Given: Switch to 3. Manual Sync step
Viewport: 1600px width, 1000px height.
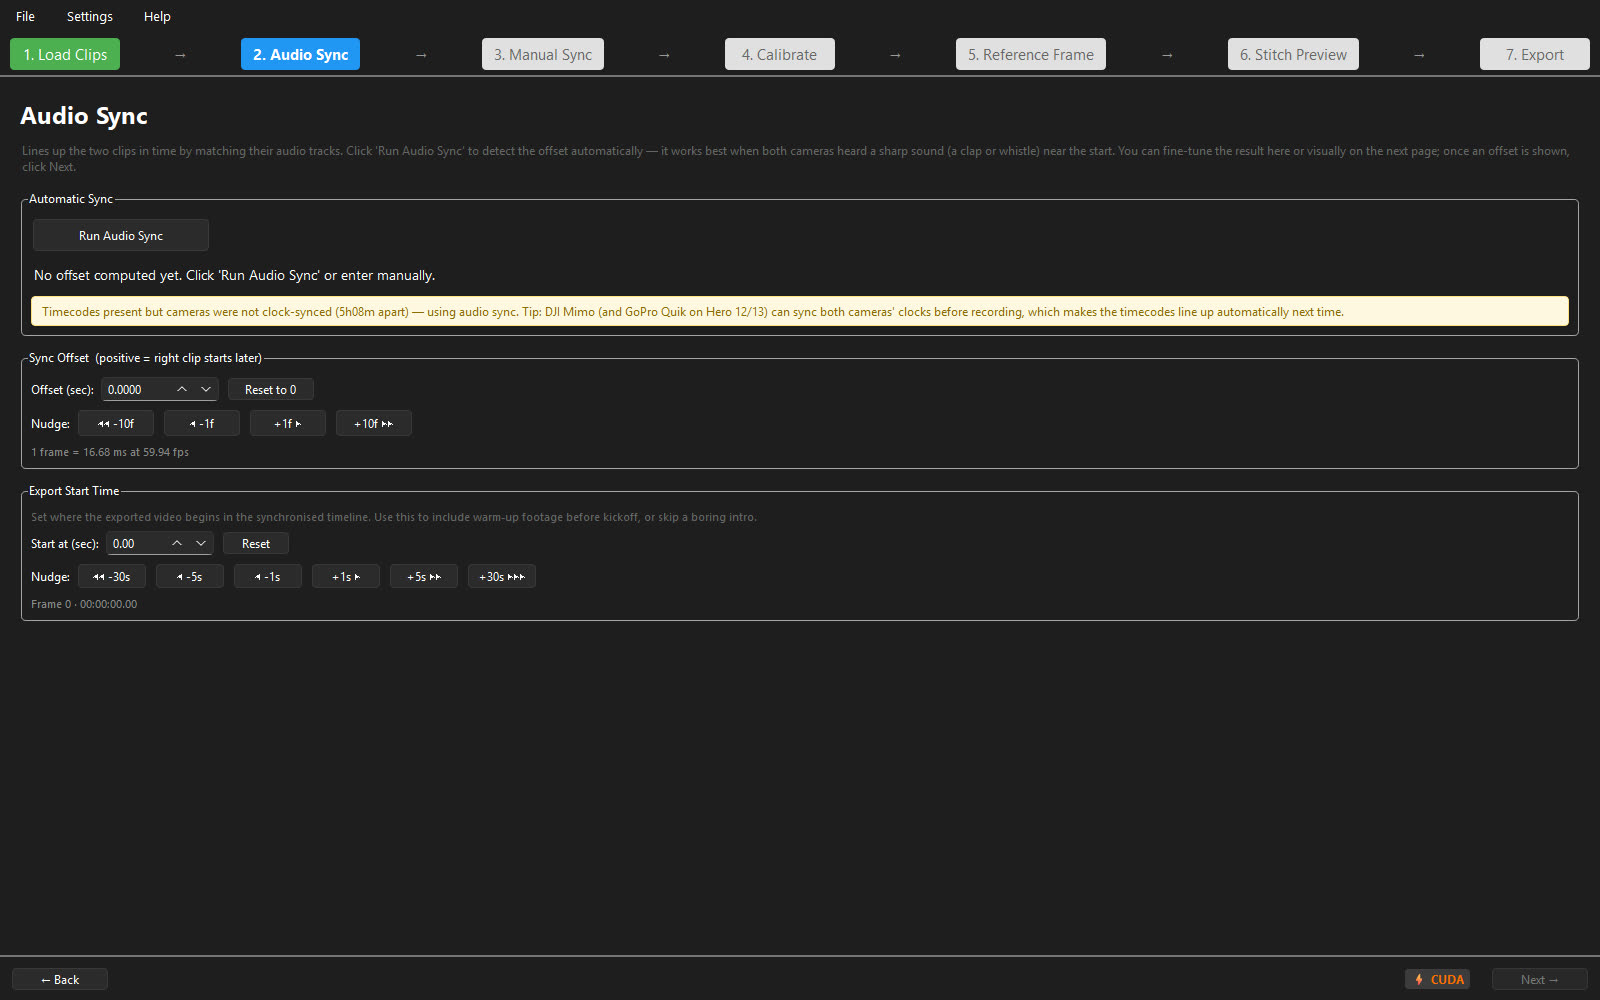Looking at the screenshot, I should coord(543,54).
